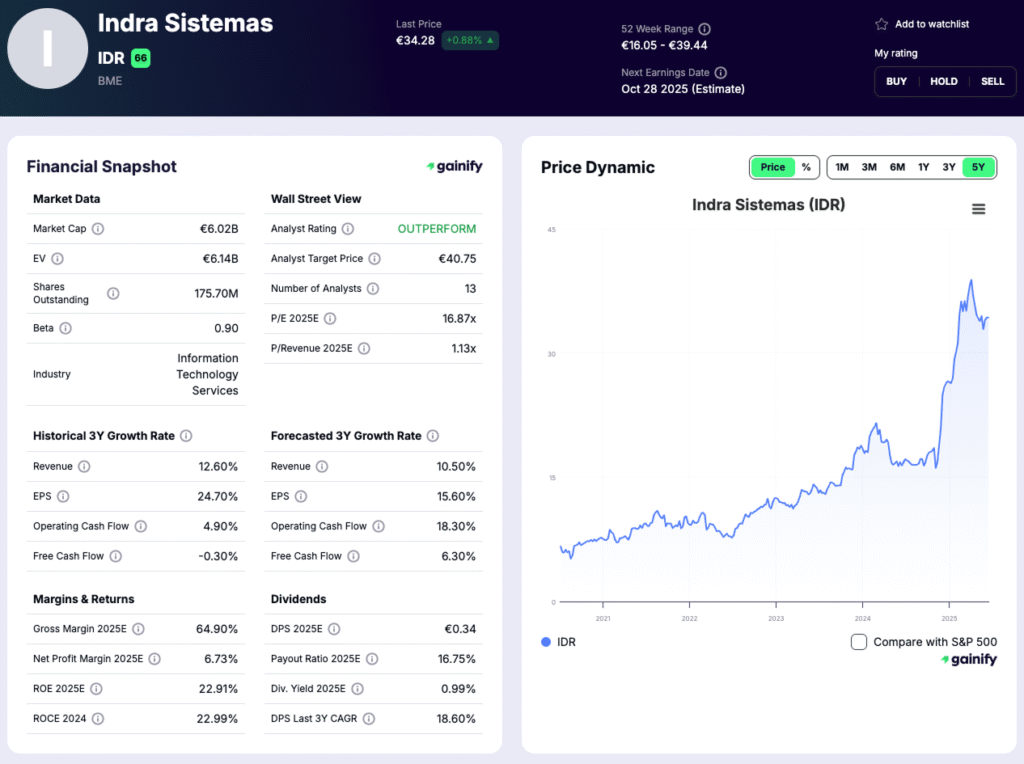Select the 1M time range tab
Viewport: 1024px width, 764px height.
click(842, 167)
